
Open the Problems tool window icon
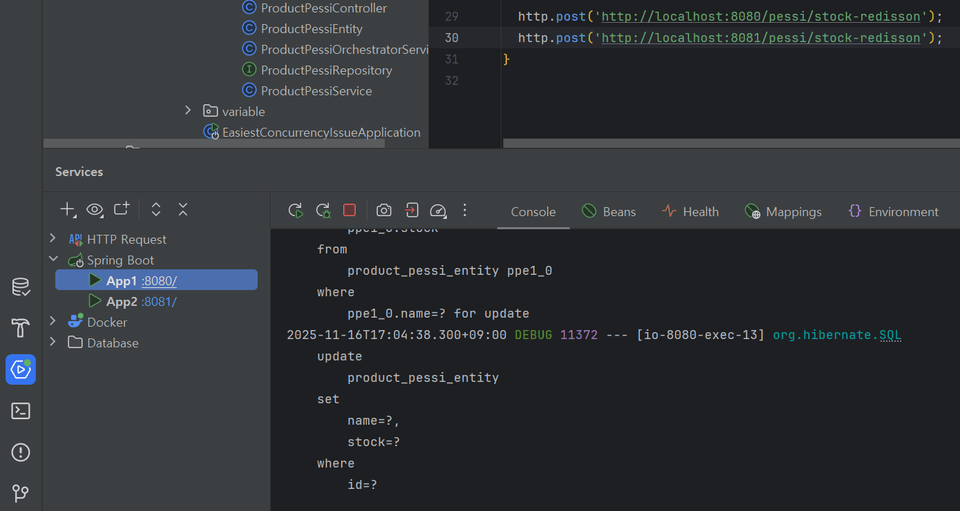[x=21, y=452]
